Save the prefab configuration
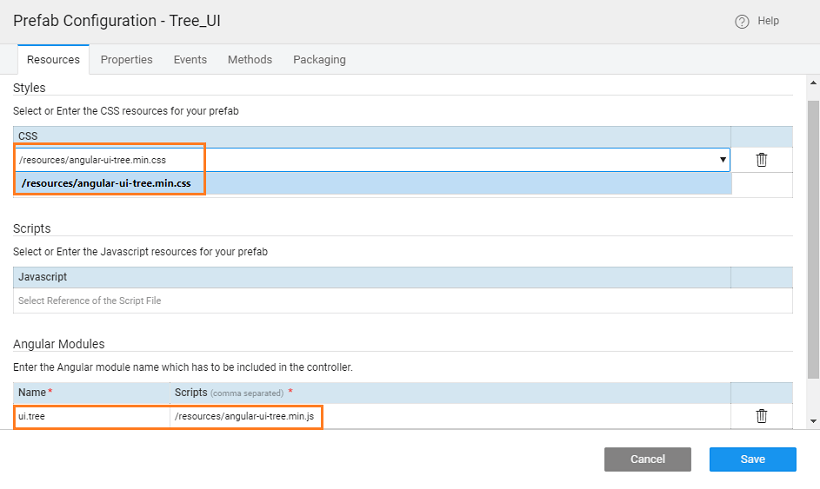The width and height of the screenshot is (820, 489). 752,459
